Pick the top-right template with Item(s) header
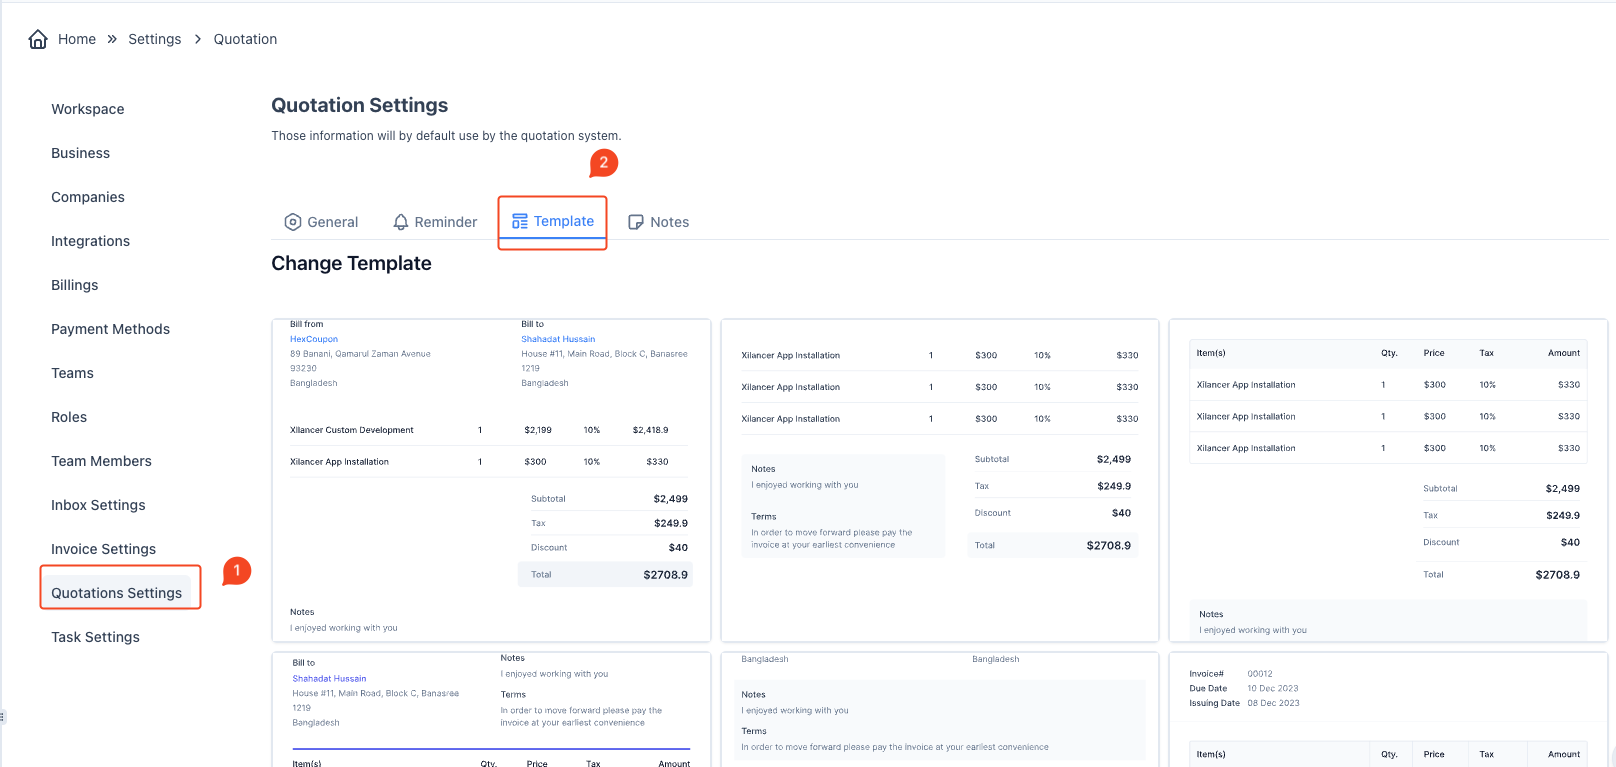1616x767 pixels. [x=1387, y=480]
